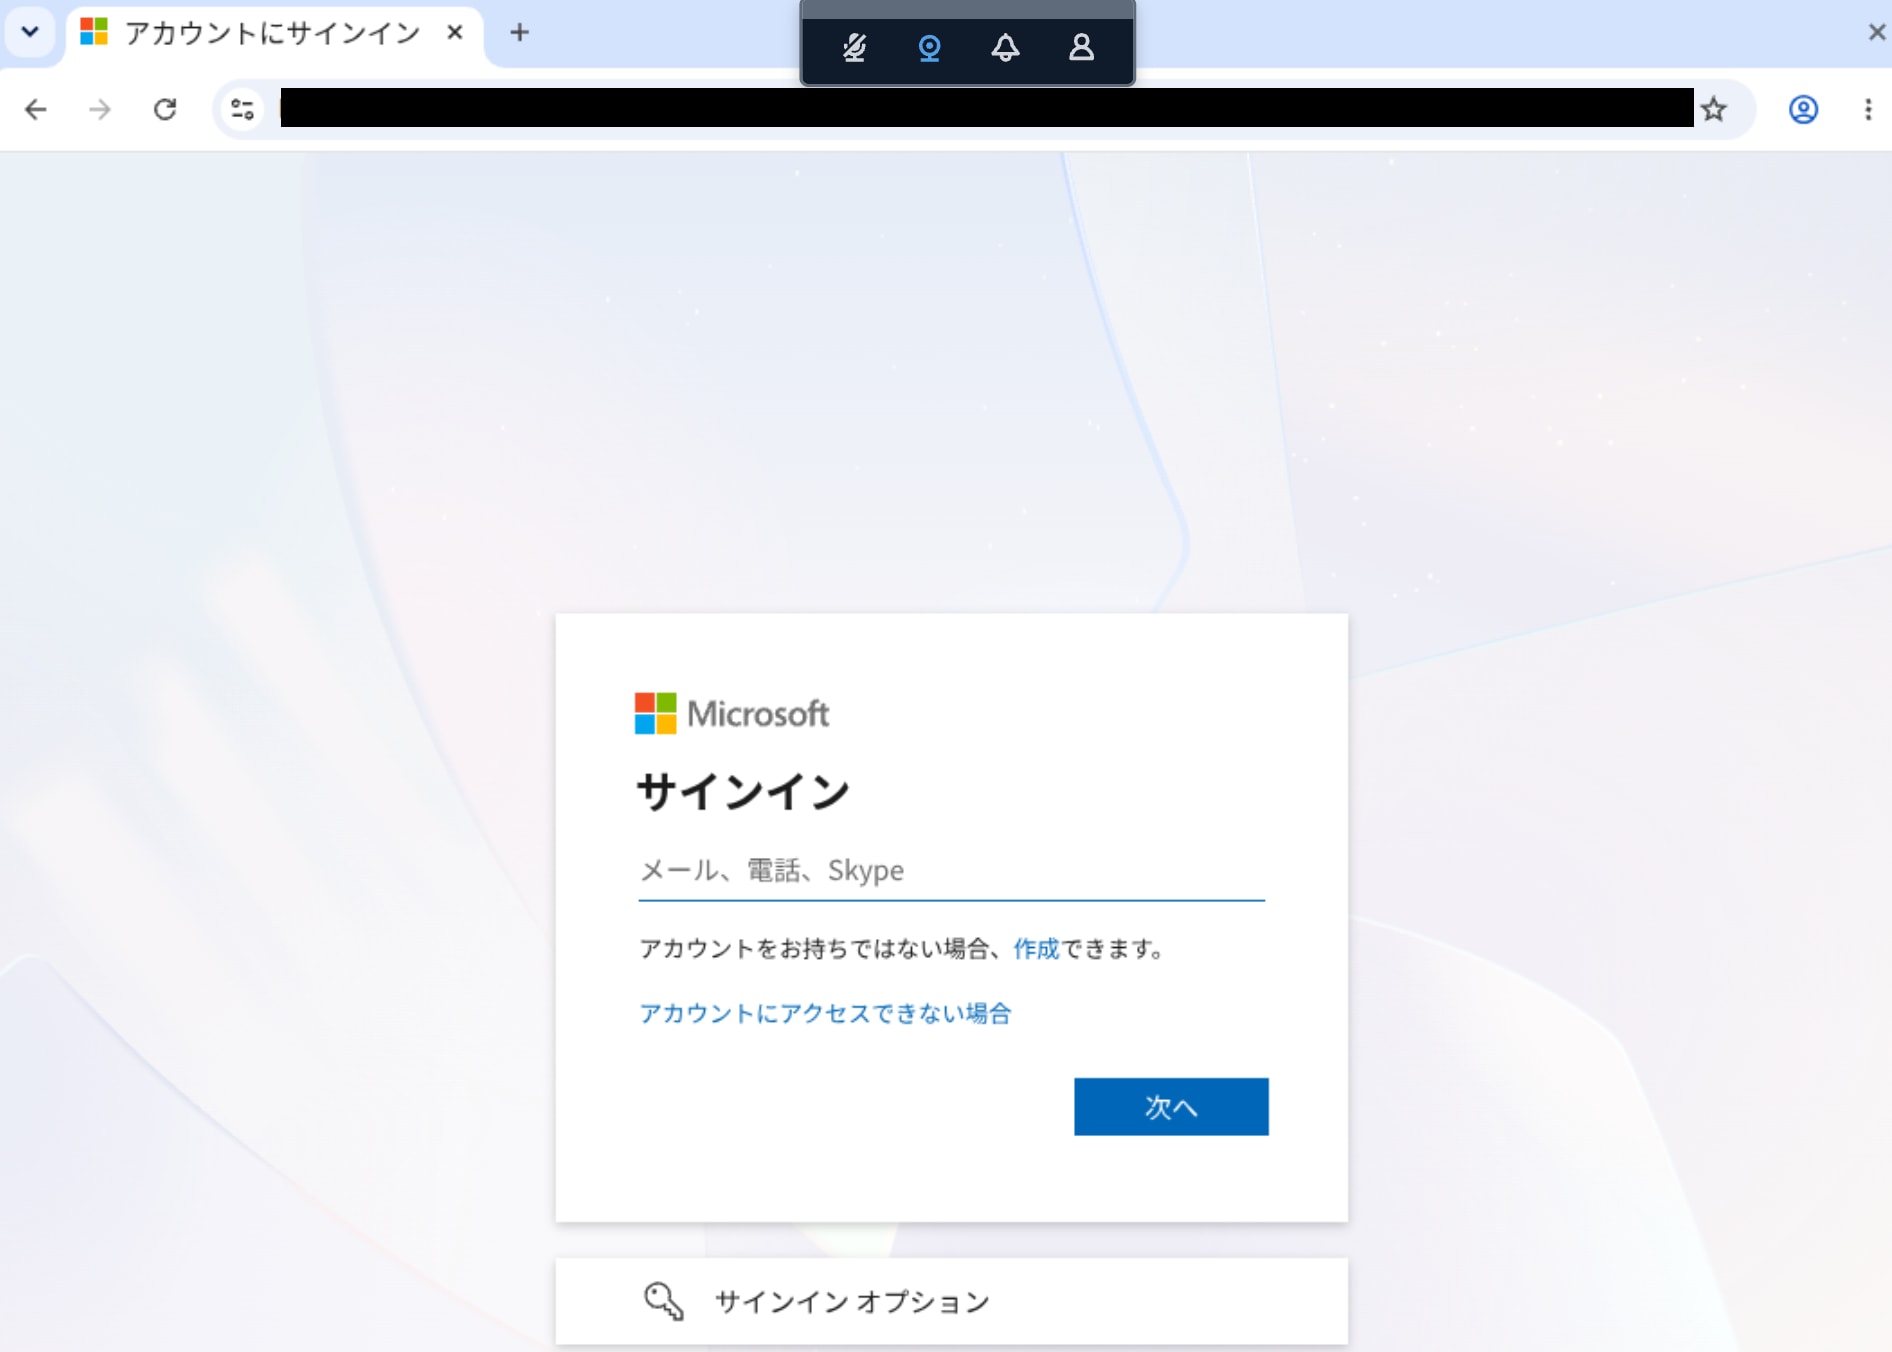Viewport: 1892px width, 1352px height.
Task: Click the webcam icon in overlay toolbar
Action: coord(929,48)
